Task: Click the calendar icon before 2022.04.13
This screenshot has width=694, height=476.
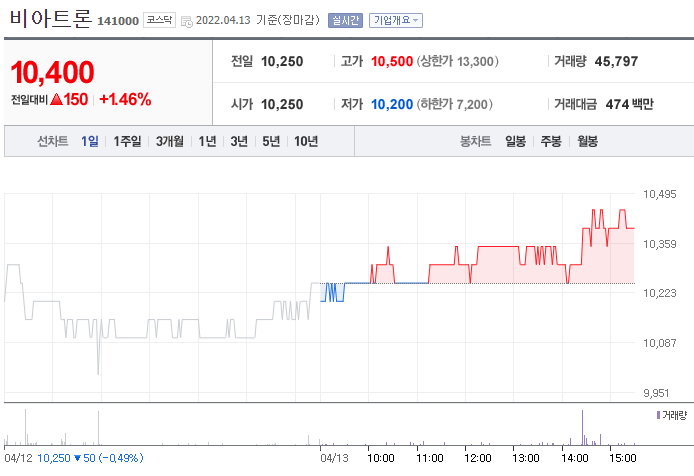Action: [187, 21]
